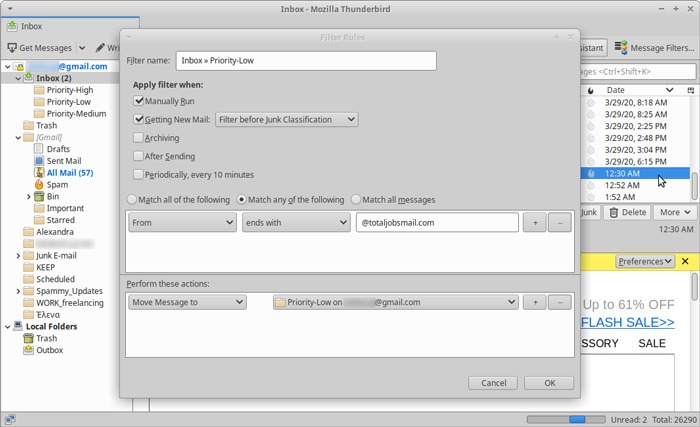Image resolution: width=700 pixels, height=427 pixels.
Task: Click the status bar connection icon
Action: [x=10, y=419]
